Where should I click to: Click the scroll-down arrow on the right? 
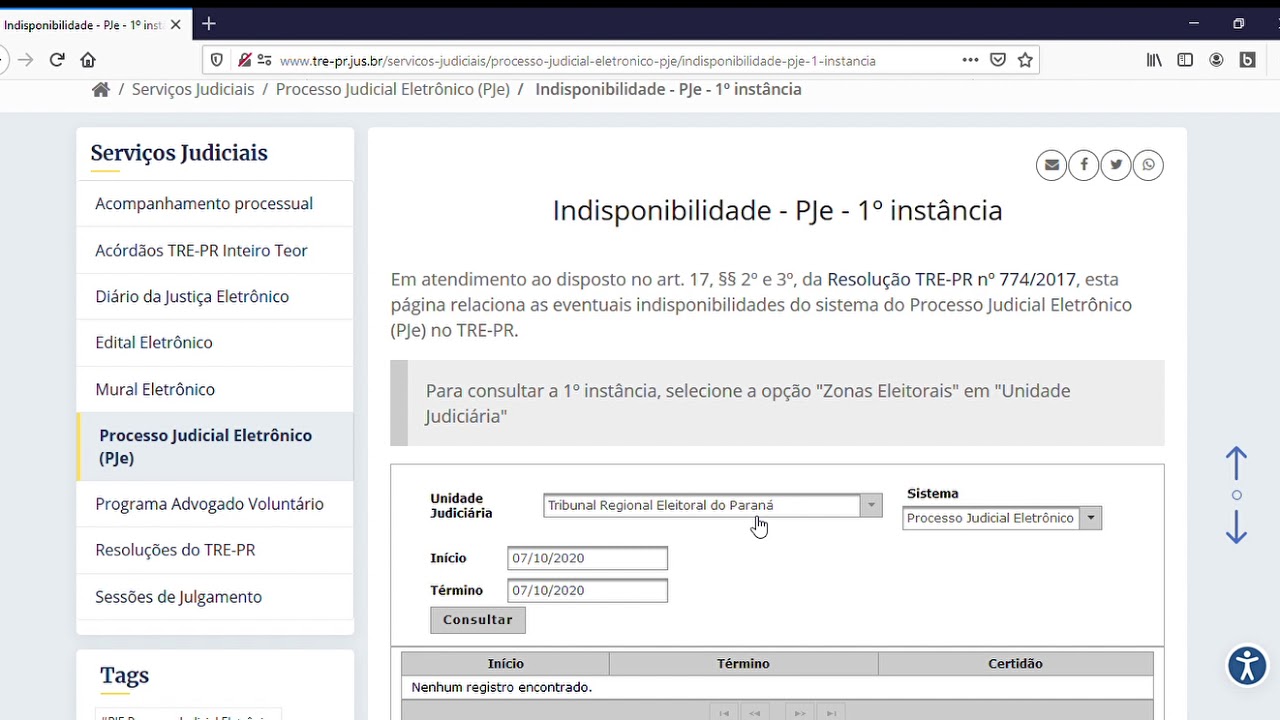1236,527
